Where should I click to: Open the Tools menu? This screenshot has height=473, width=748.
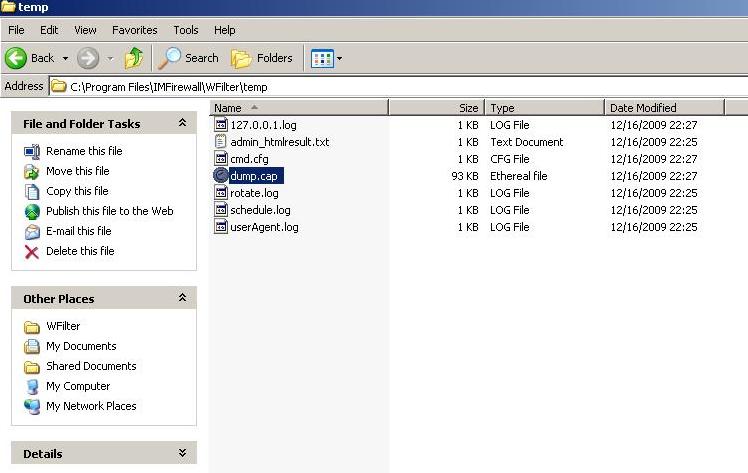pyautogui.click(x=186, y=30)
